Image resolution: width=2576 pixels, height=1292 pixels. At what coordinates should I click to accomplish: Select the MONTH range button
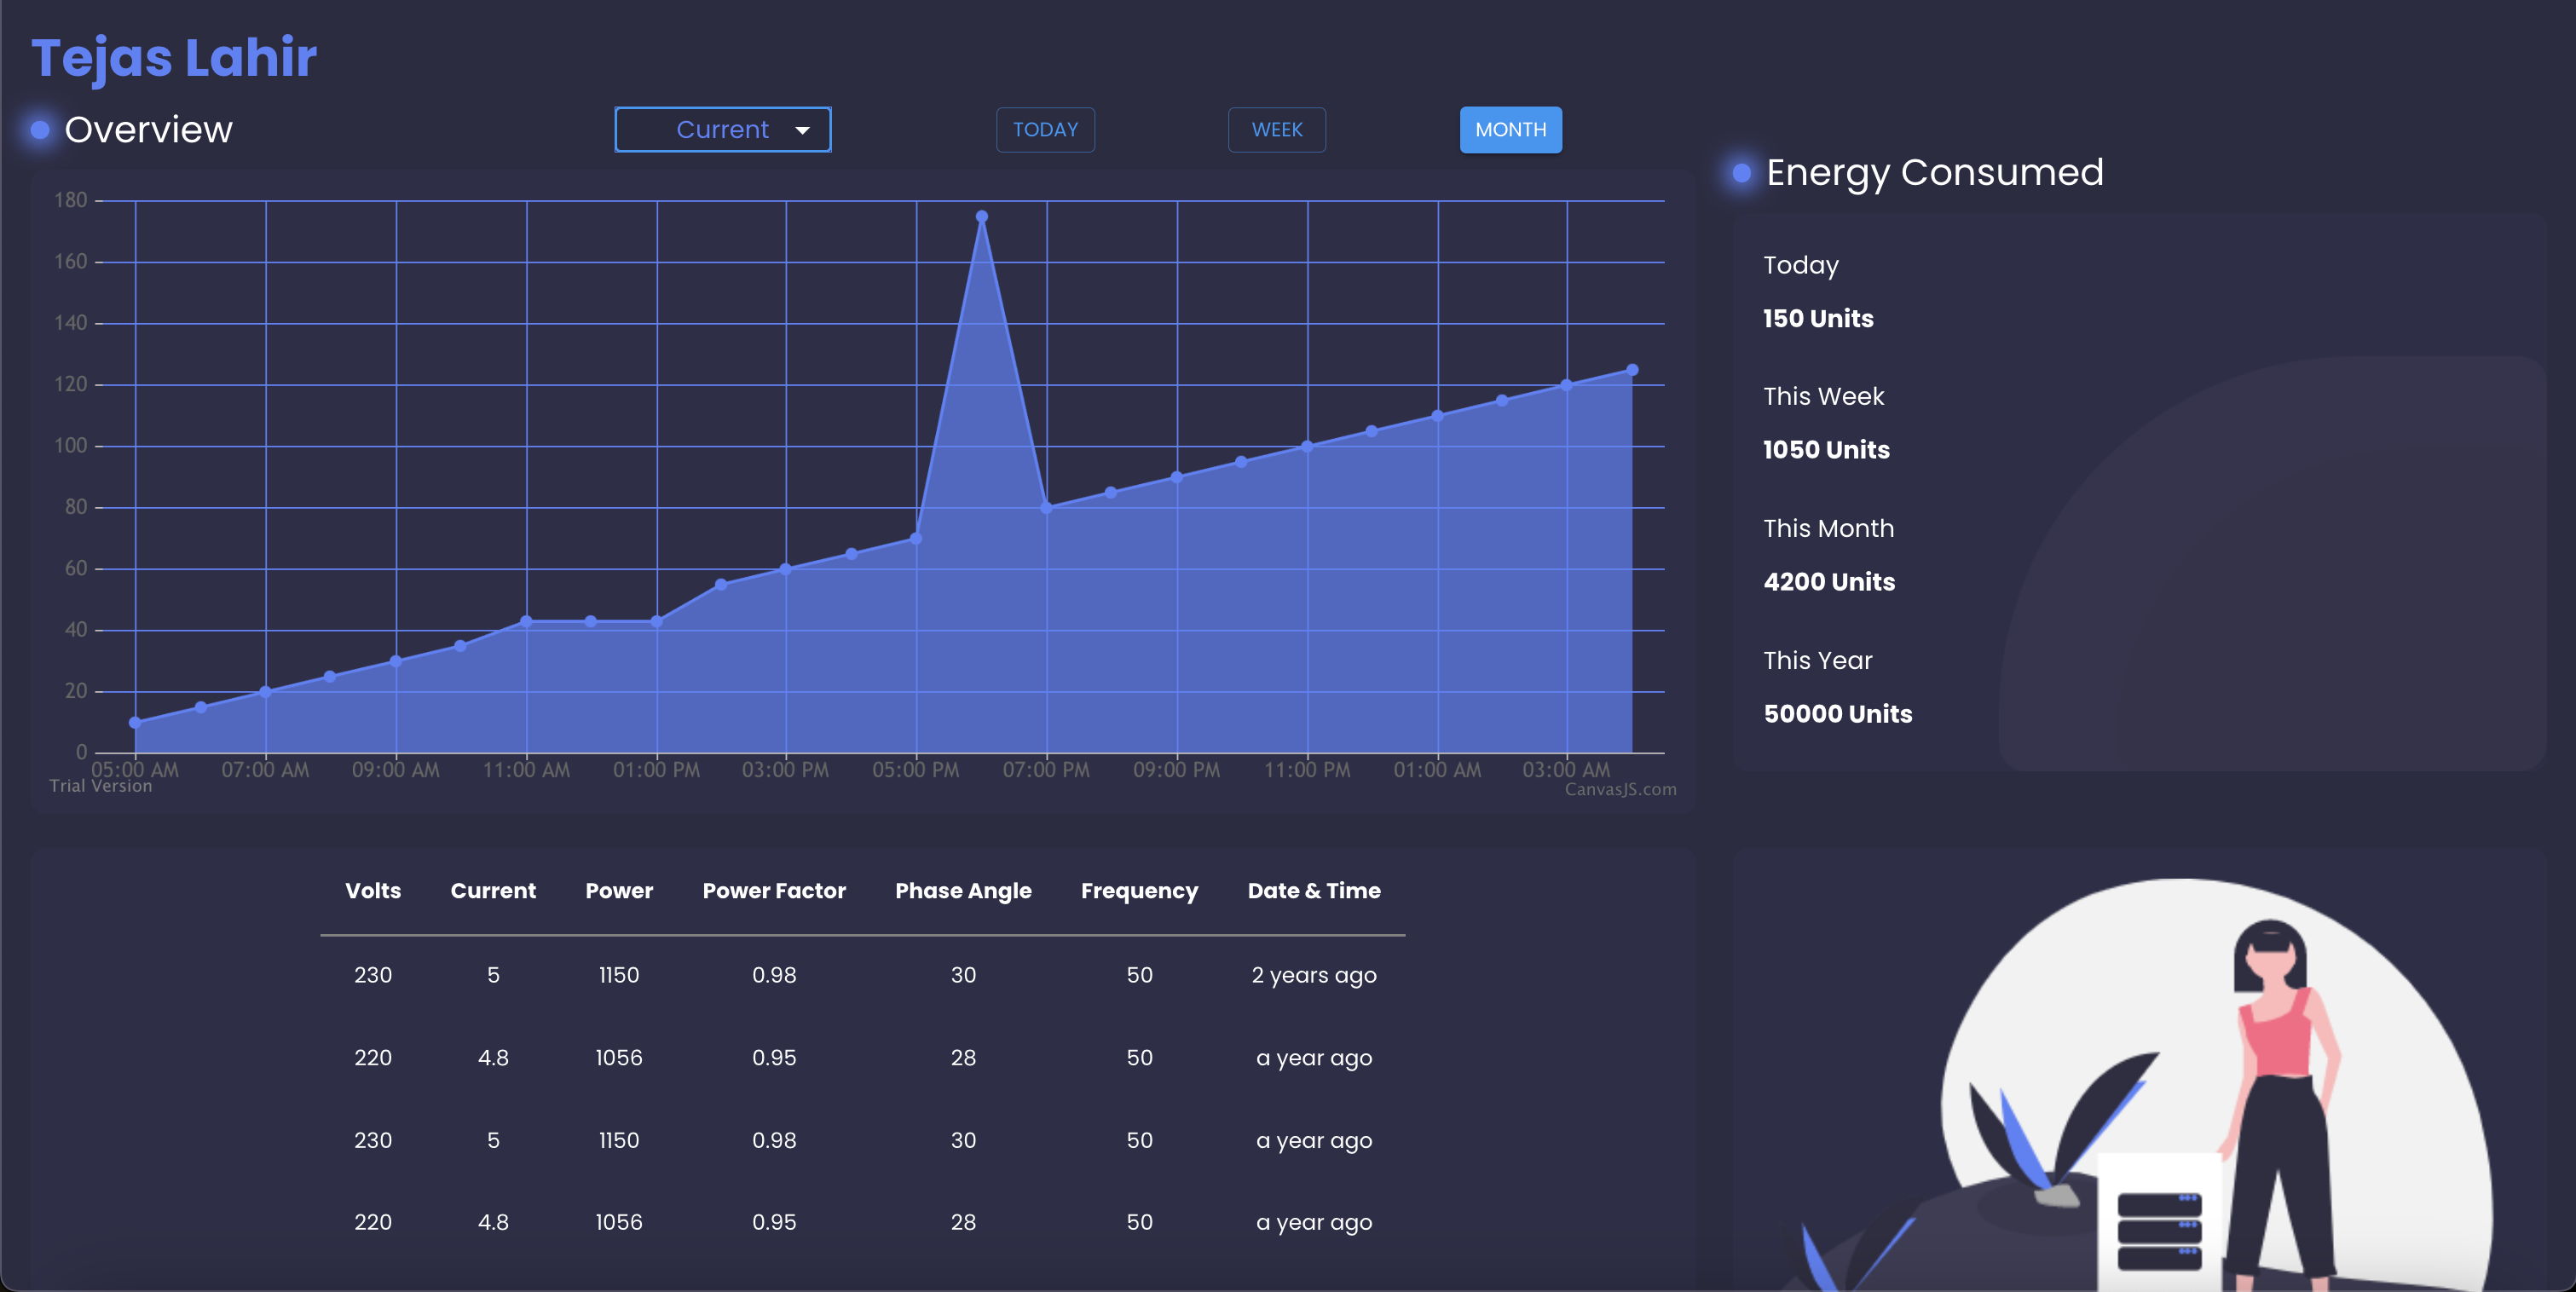click(1510, 130)
